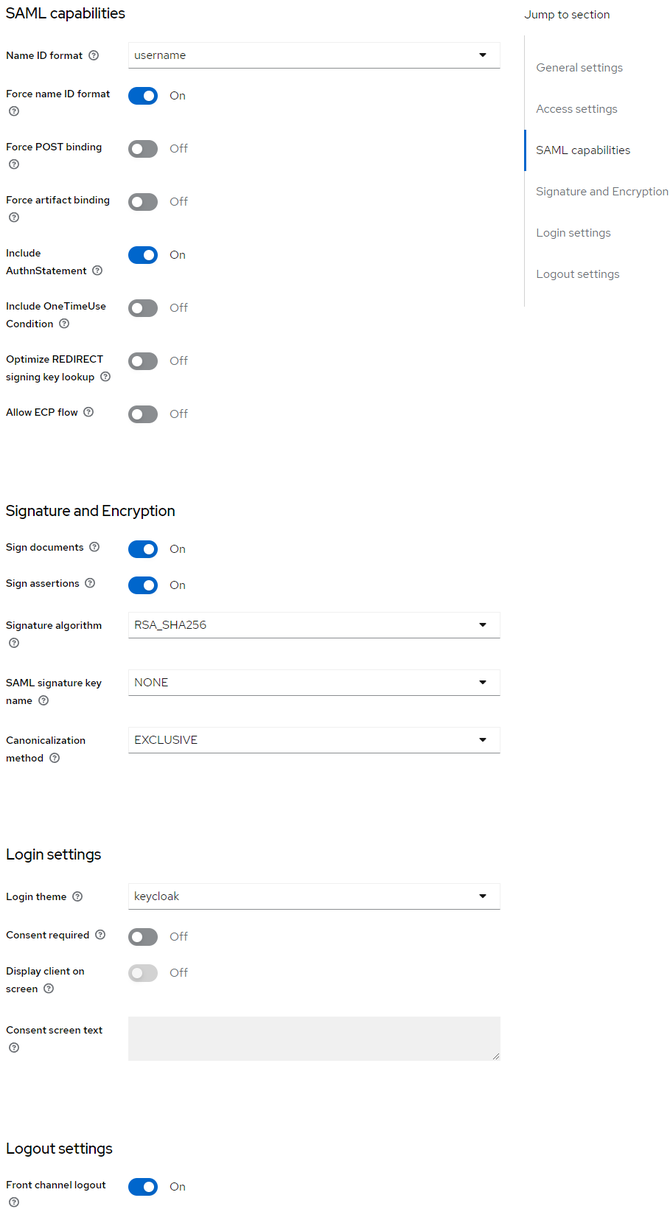
Task: Open the Name ID format dropdown
Action: tap(314, 55)
